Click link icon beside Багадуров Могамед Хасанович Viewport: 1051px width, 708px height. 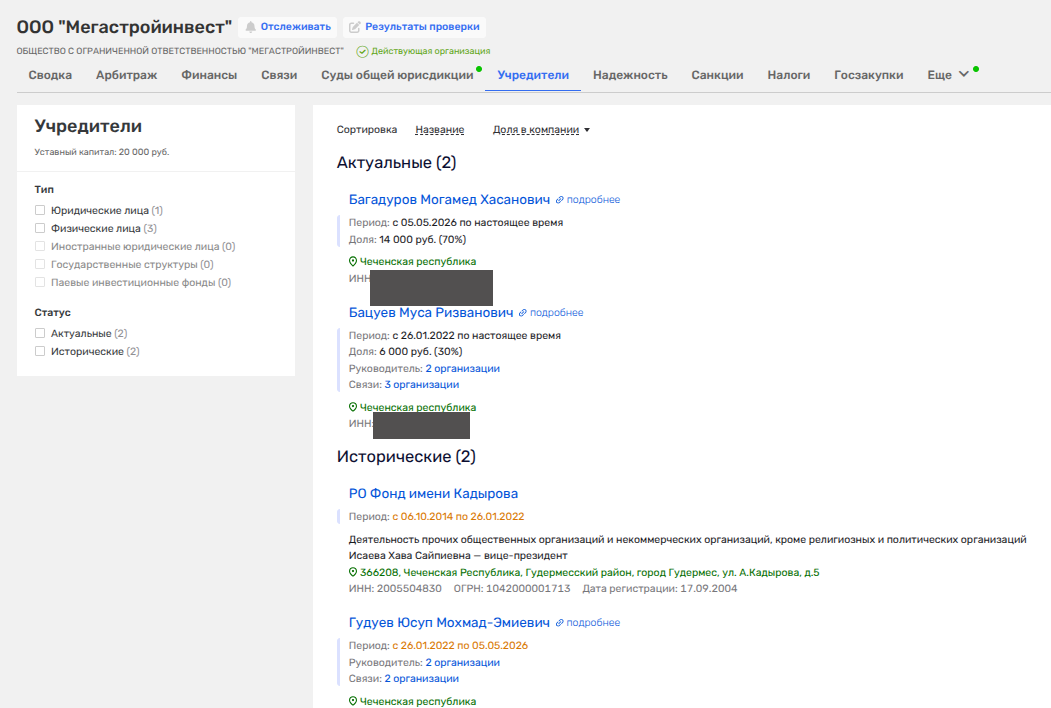[559, 200]
